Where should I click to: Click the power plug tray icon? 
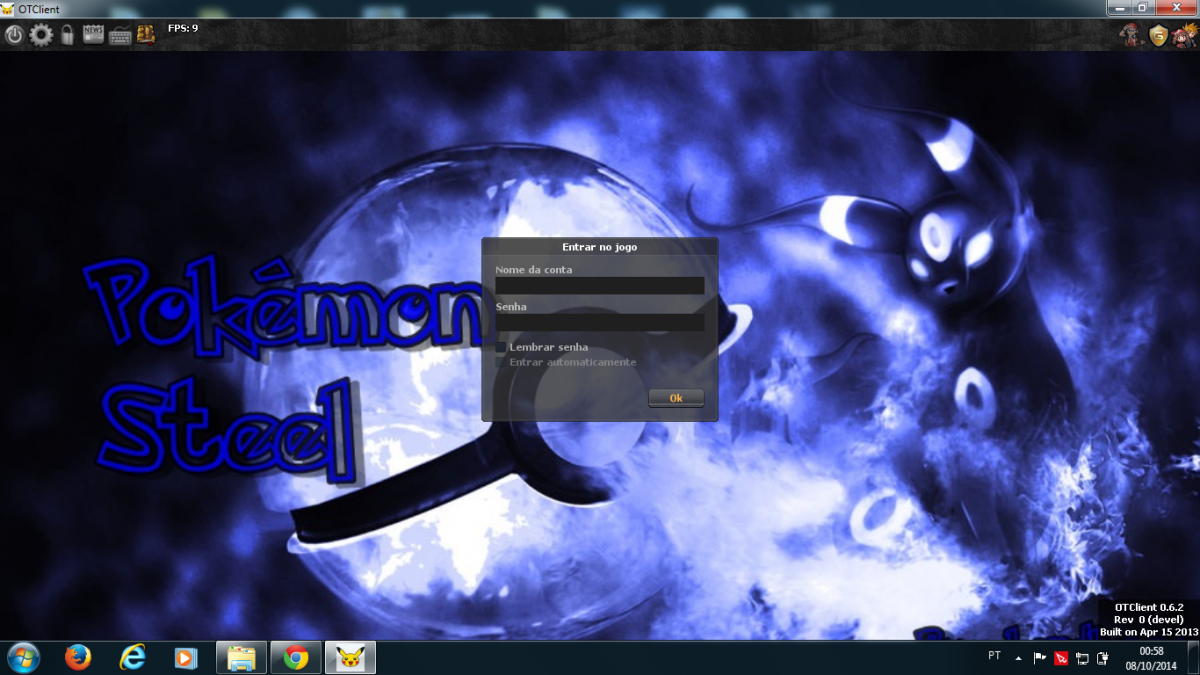point(1102,658)
